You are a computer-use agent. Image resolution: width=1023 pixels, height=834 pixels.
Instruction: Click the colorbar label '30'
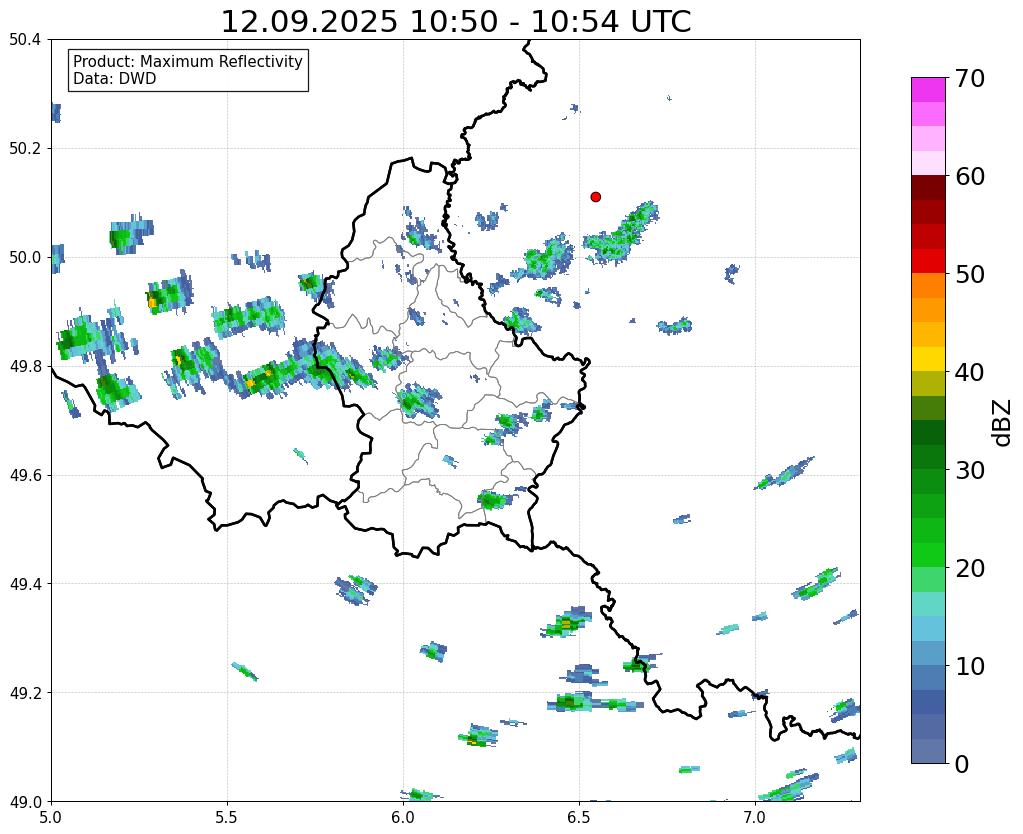[x=969, y=470]
